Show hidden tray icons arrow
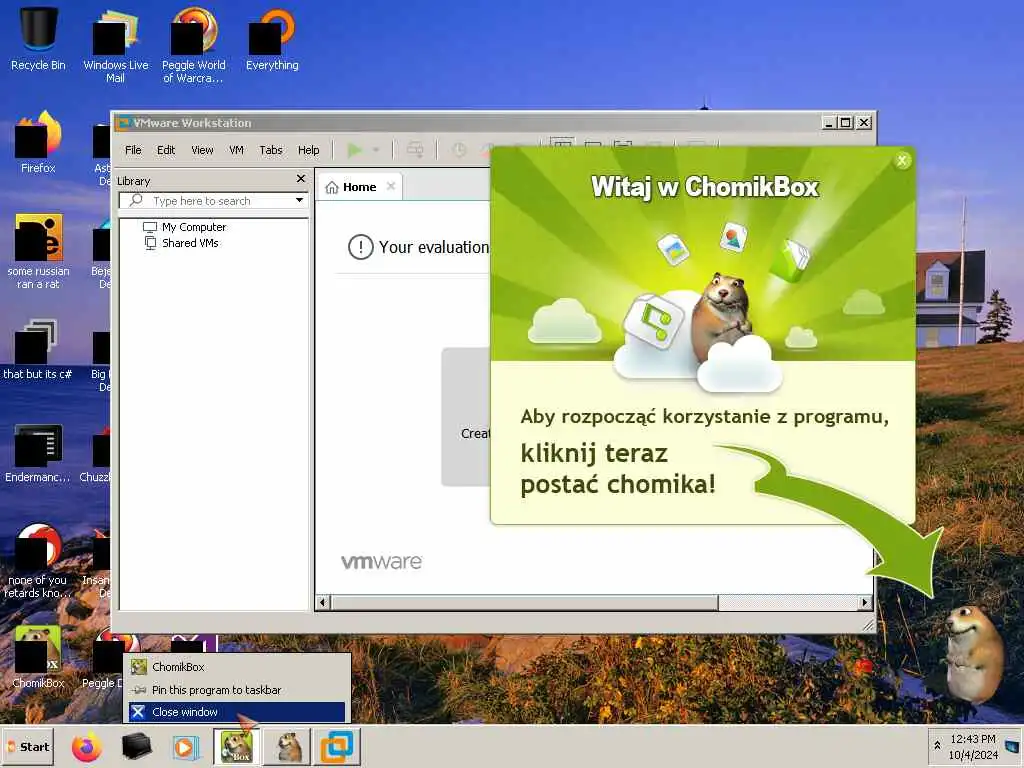 937,745
